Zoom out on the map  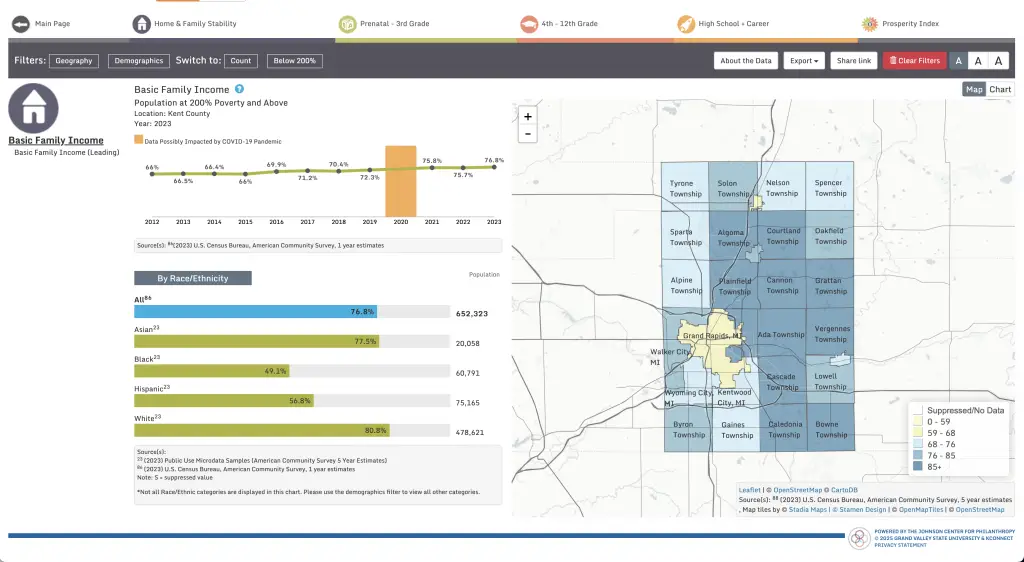pyautogui.click(x=528, y=134)
